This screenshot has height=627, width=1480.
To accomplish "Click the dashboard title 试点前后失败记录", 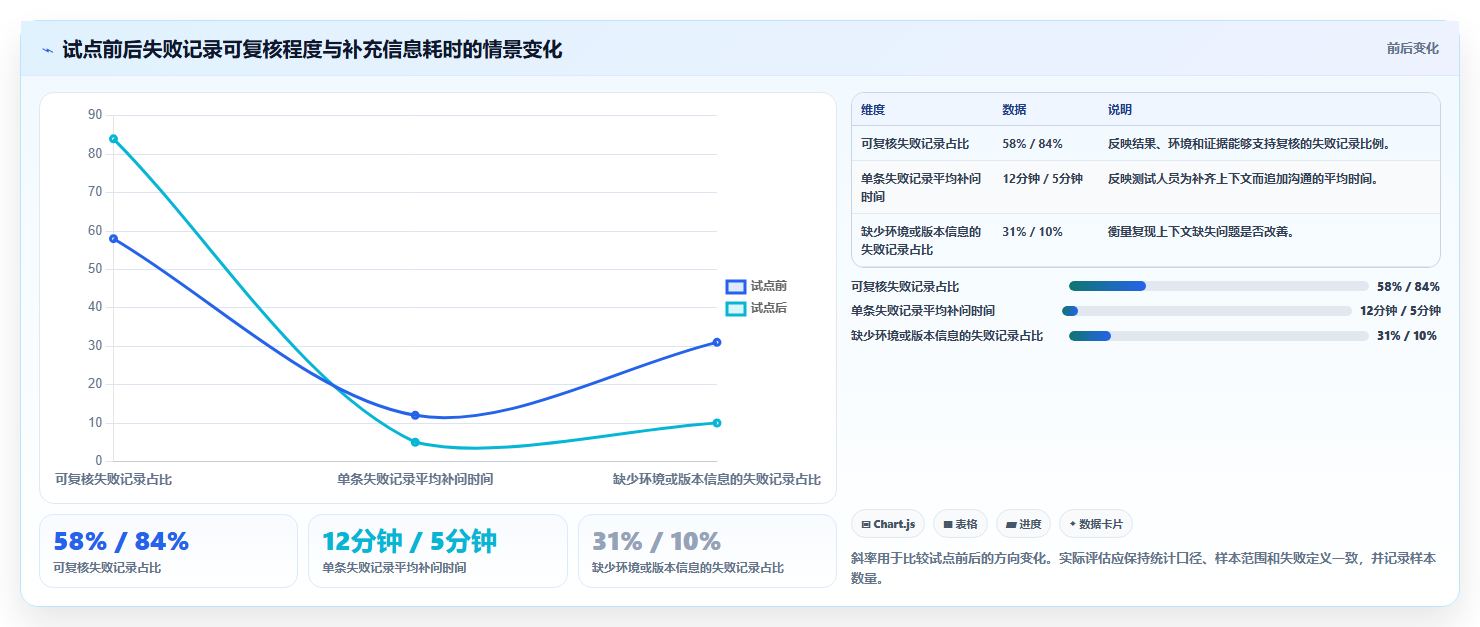I will [x=312, y=49].
